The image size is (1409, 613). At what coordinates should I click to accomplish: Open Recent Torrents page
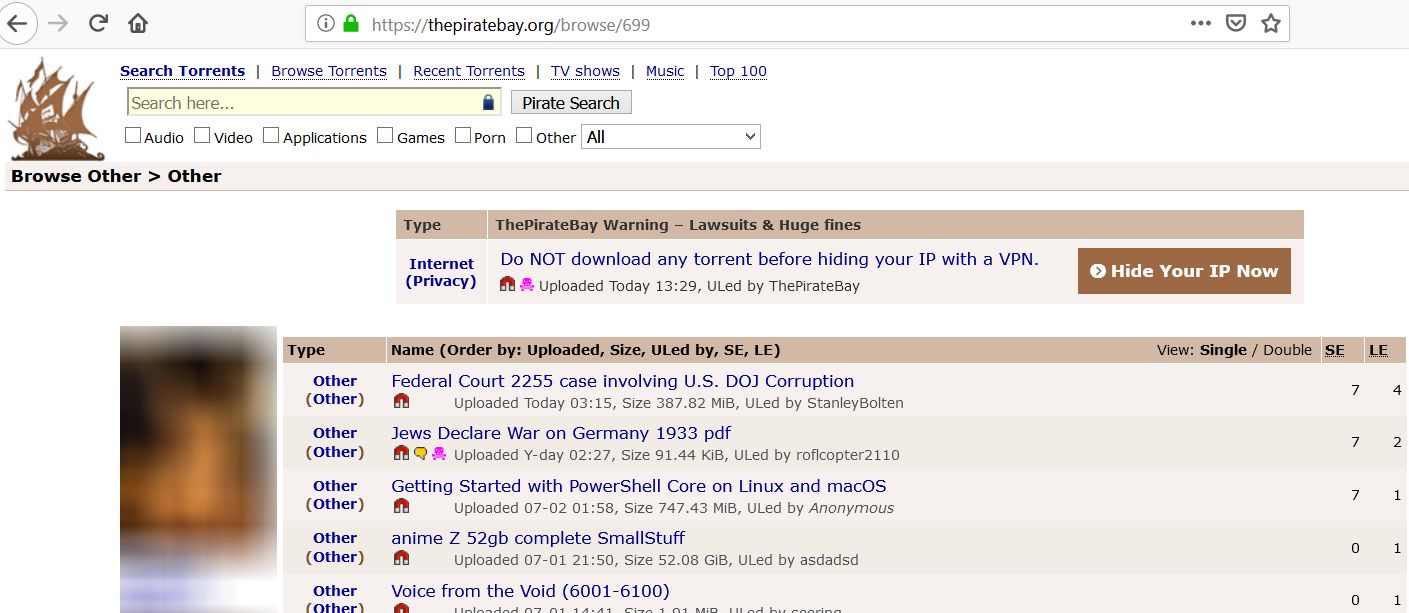[469, 71]
